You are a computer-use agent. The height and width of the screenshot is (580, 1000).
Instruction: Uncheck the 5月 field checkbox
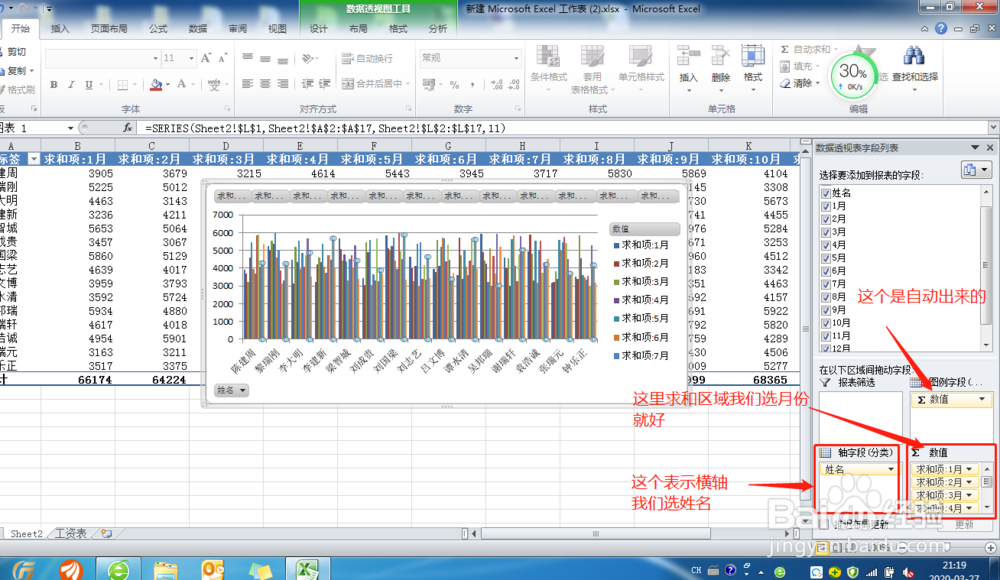pyautogui.click(x=826, y=258)
